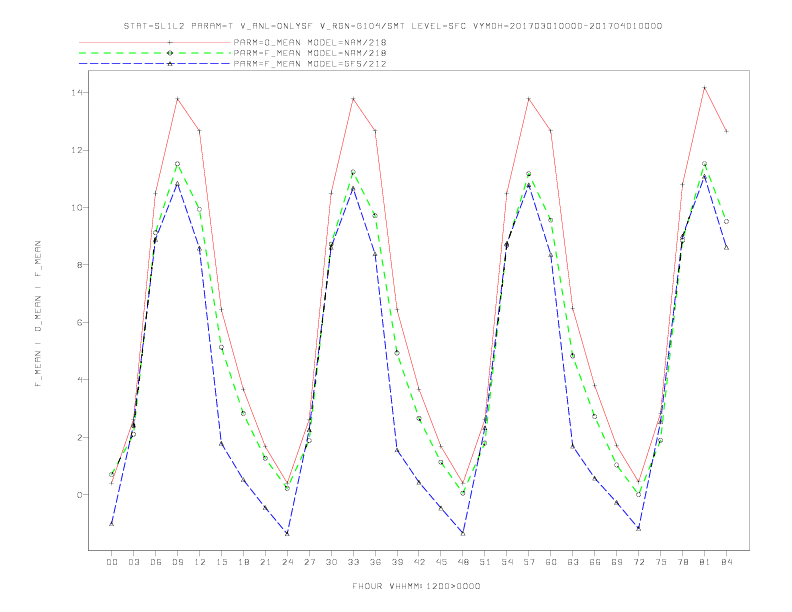Image resolution: width=792 pixels, height=612 pixels.
Task: Click the x-axis title FHOUR VHHMM:1200>0000
Action: tap(416, 586)
